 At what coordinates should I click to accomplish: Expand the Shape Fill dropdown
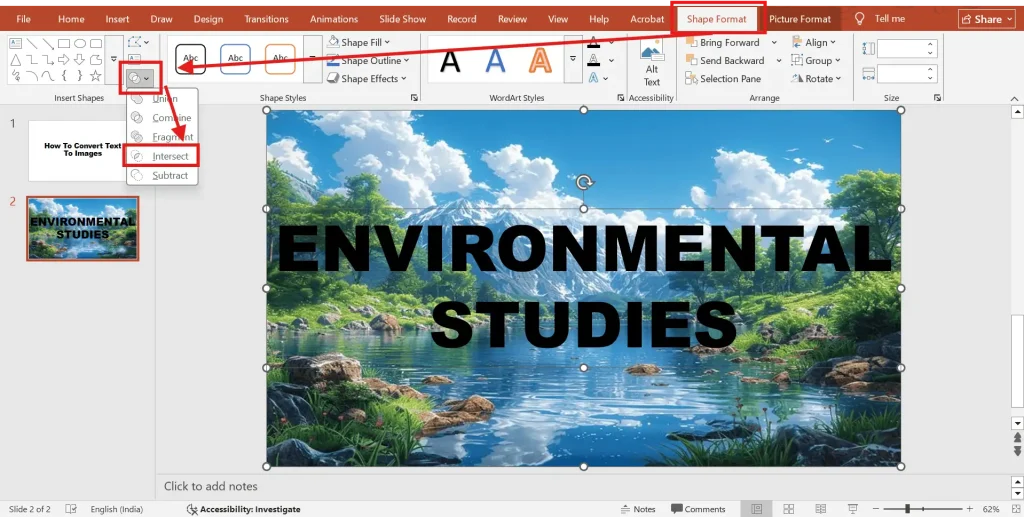(x=387, y=43)
